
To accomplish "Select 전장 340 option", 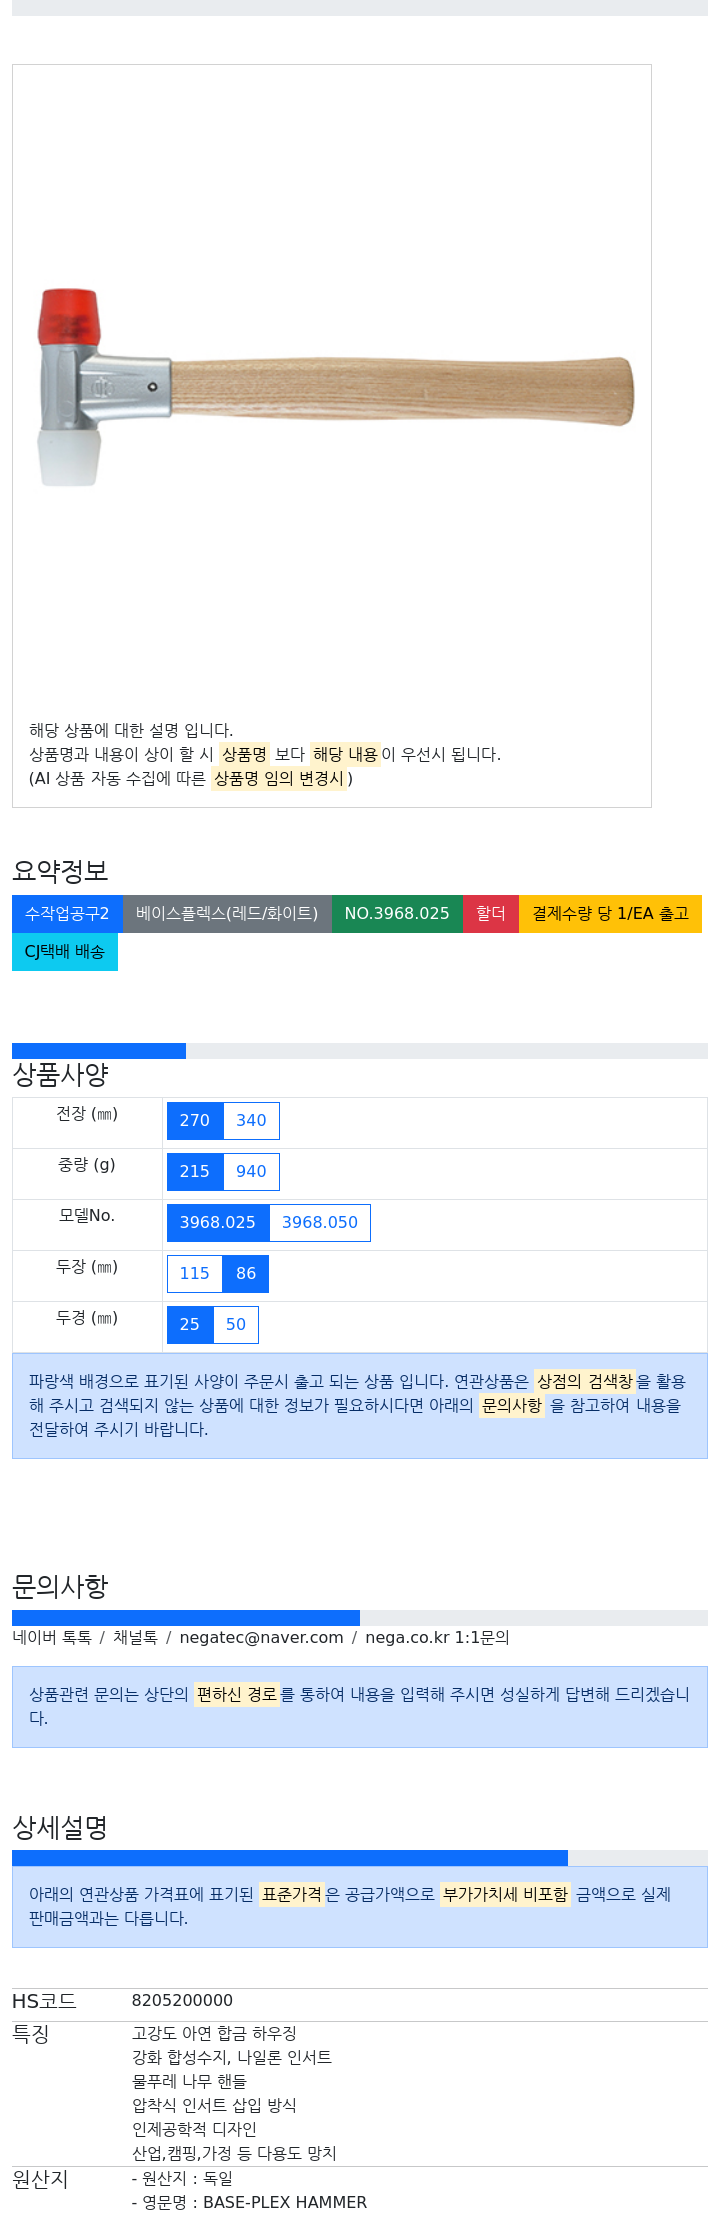I will pyautogui.click(x=251, y=1121).
